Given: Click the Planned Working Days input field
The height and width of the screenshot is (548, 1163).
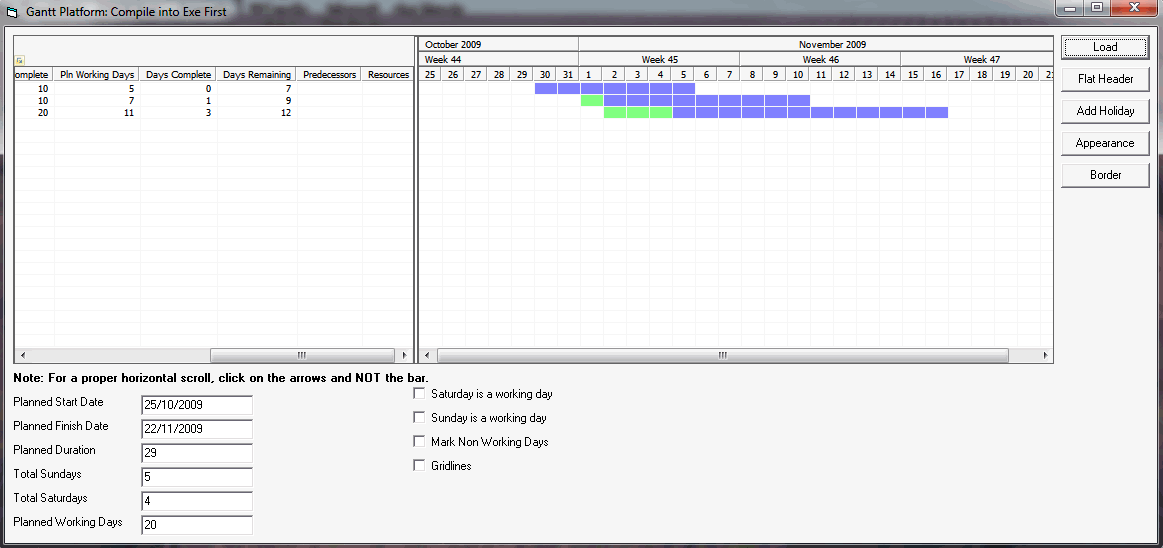Looking at the screenshot, I should pyautogui.click(x=197, y=525).
